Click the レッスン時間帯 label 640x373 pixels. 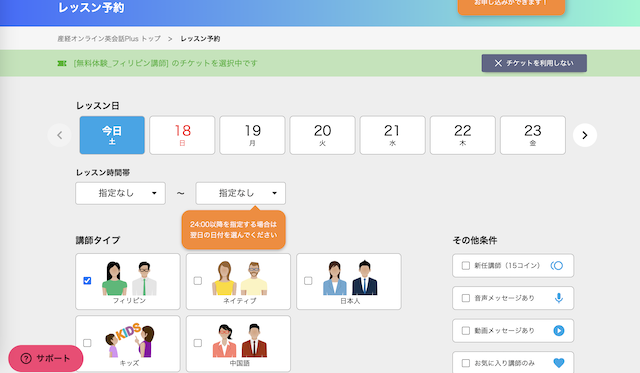pyautogui.click(x=103, y=173)
